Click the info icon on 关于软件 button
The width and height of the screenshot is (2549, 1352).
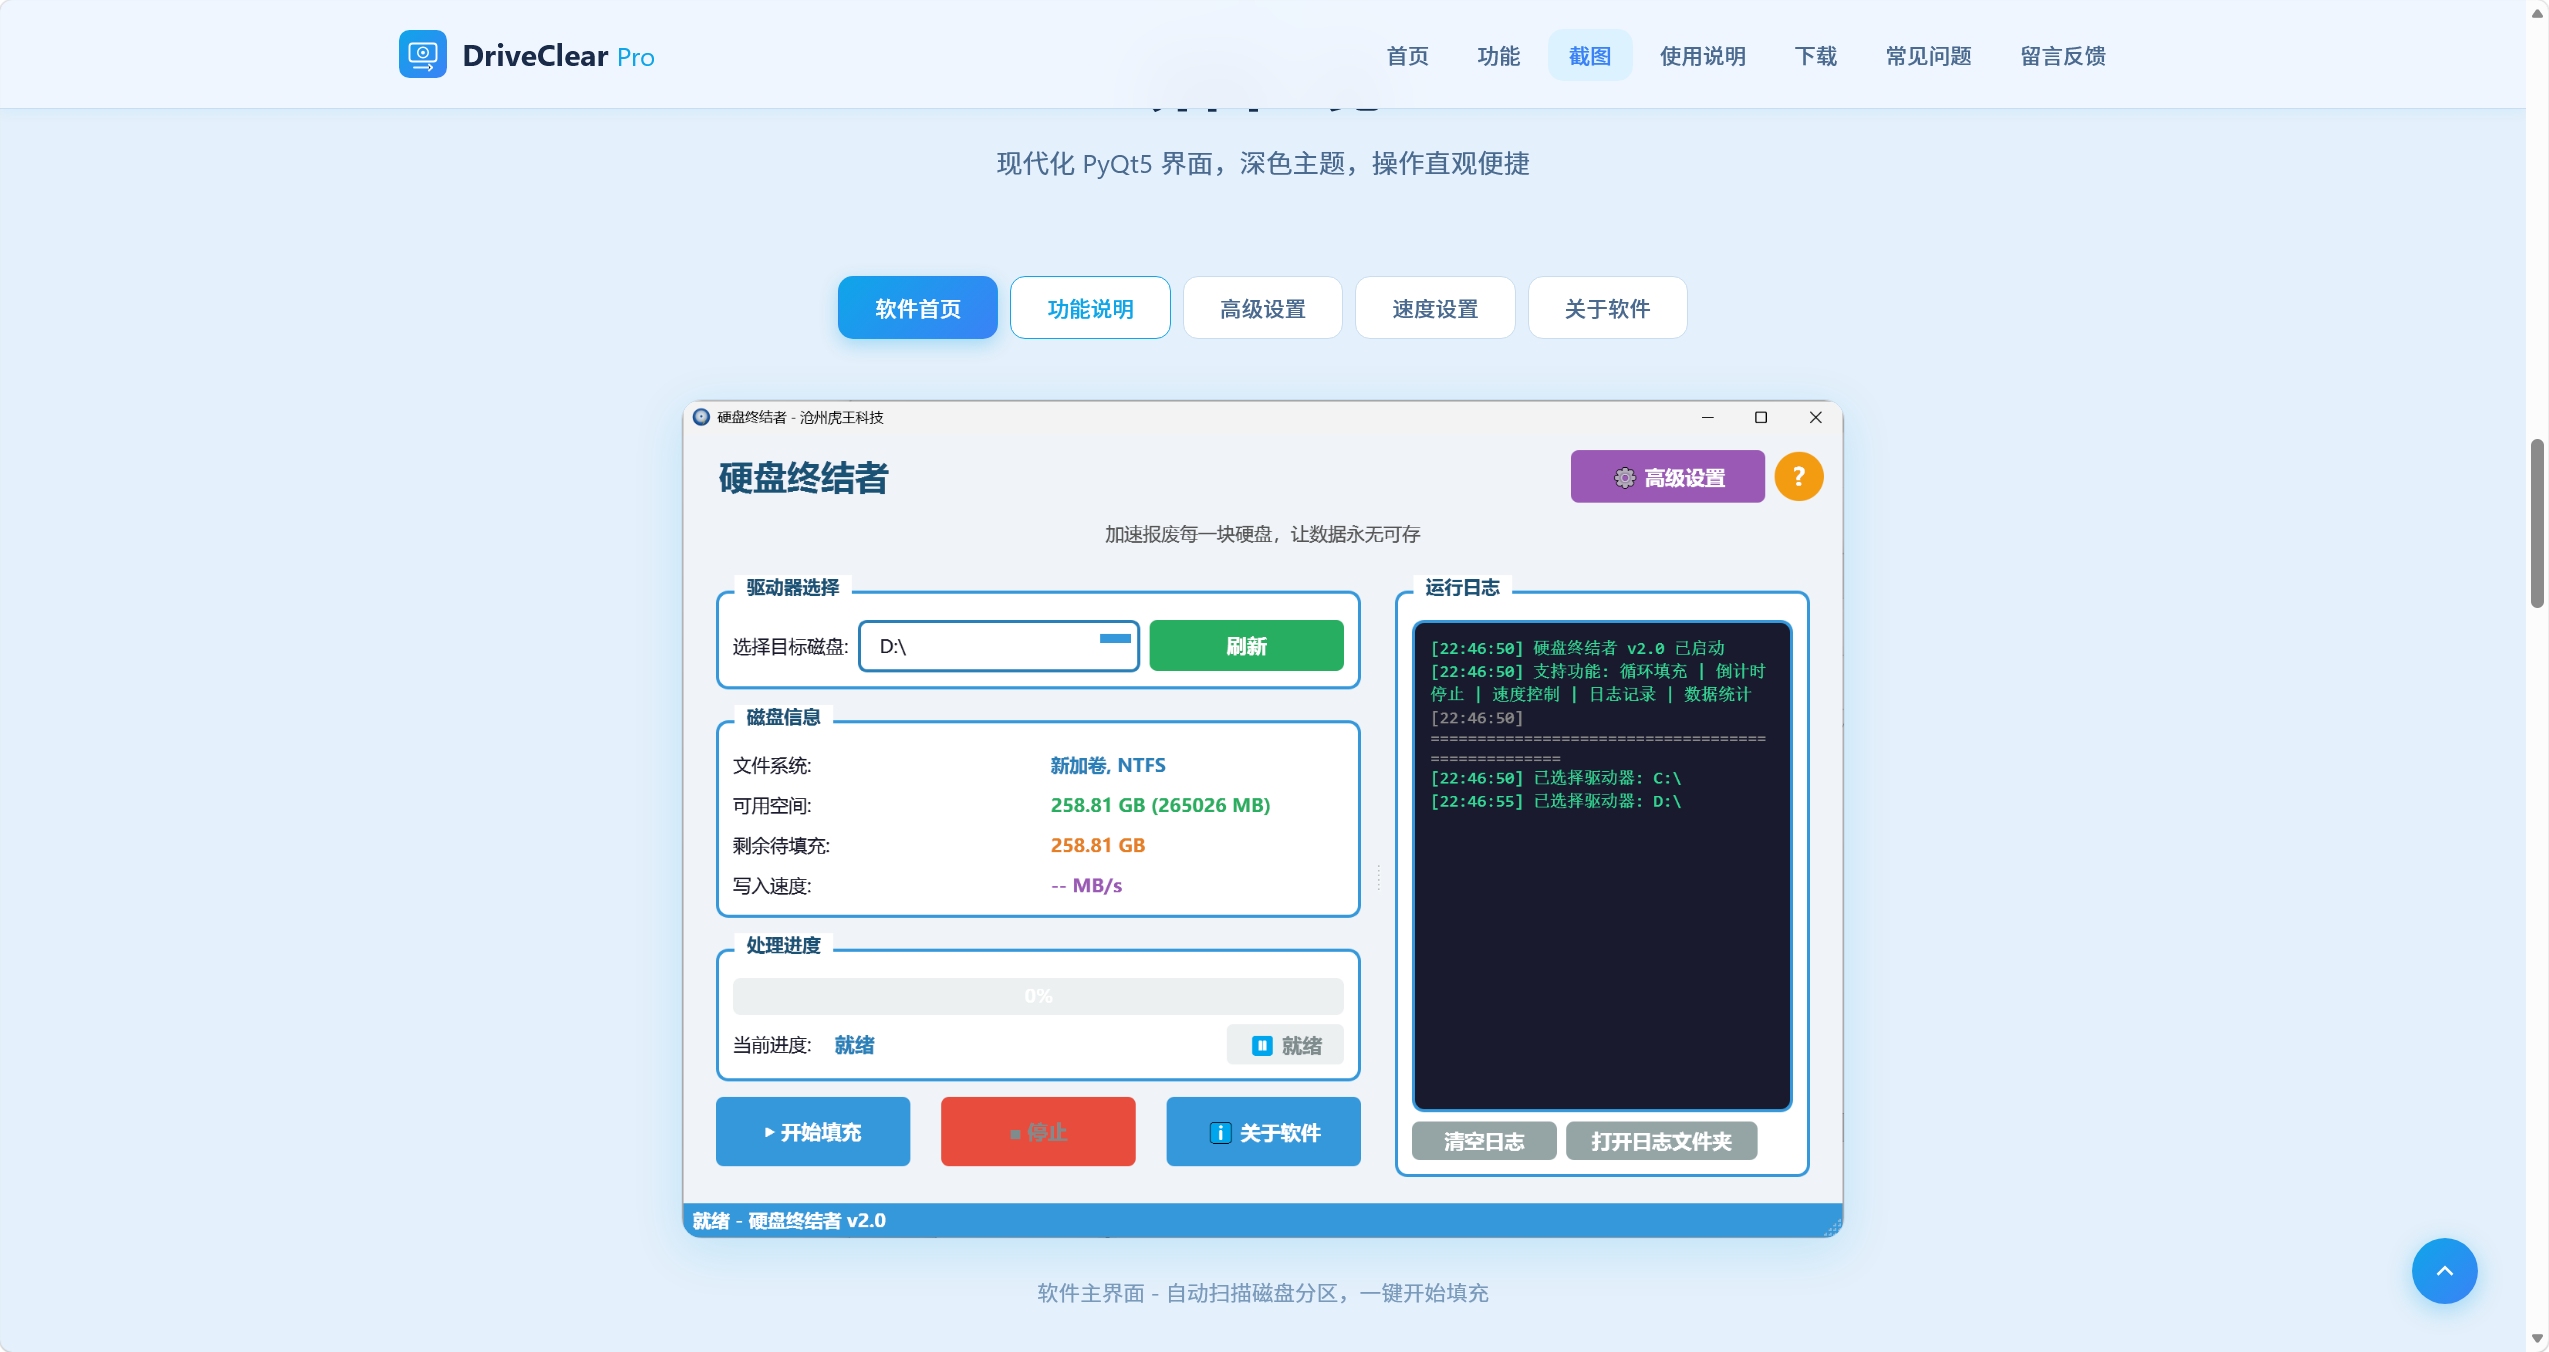point(1220,1132)
